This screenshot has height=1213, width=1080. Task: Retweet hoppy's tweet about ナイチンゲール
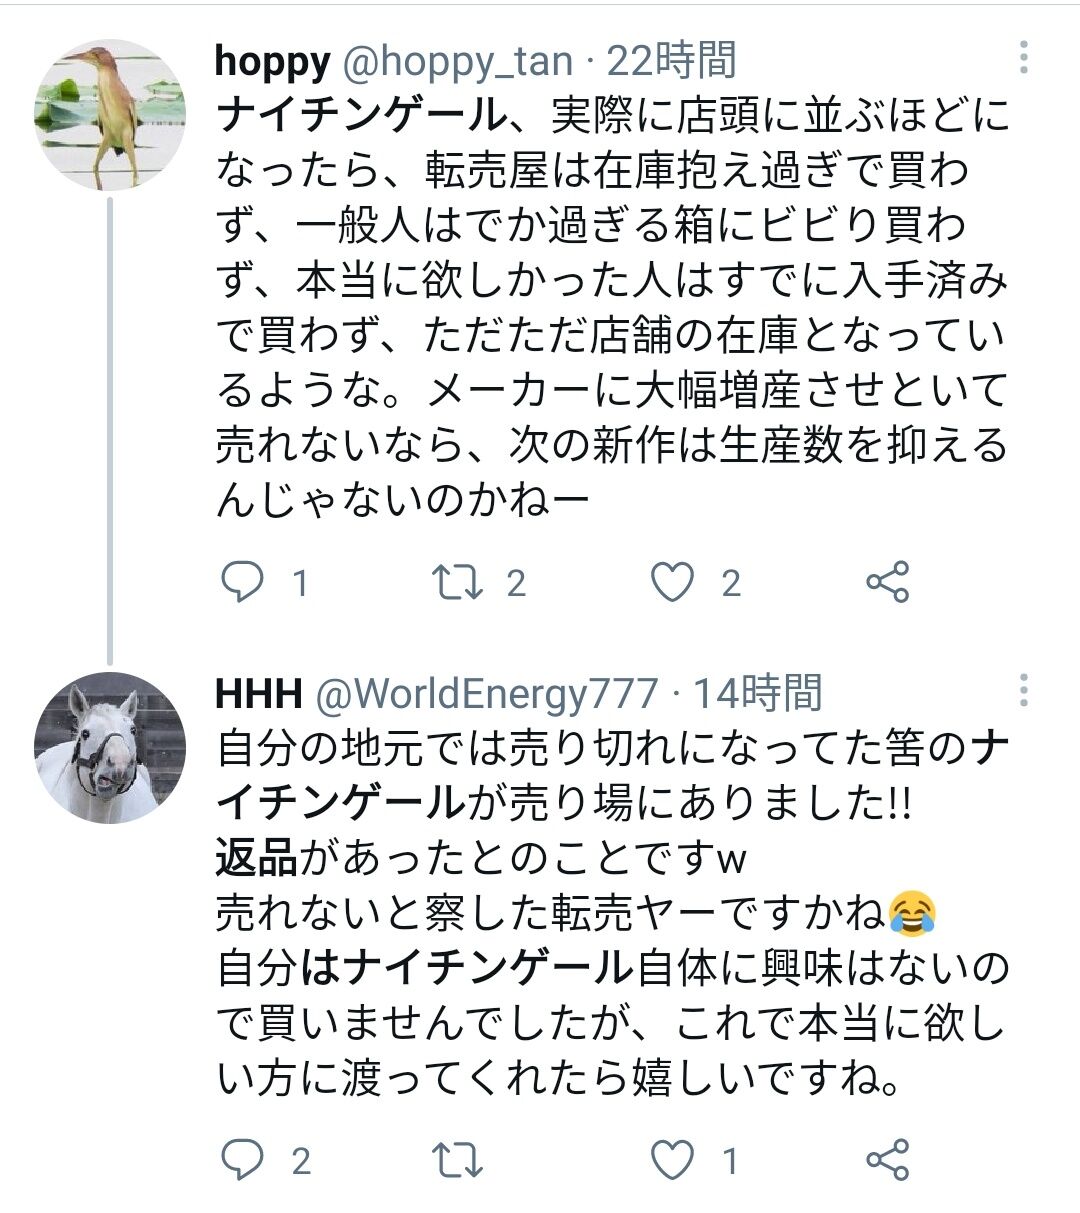tap(457, 582)
